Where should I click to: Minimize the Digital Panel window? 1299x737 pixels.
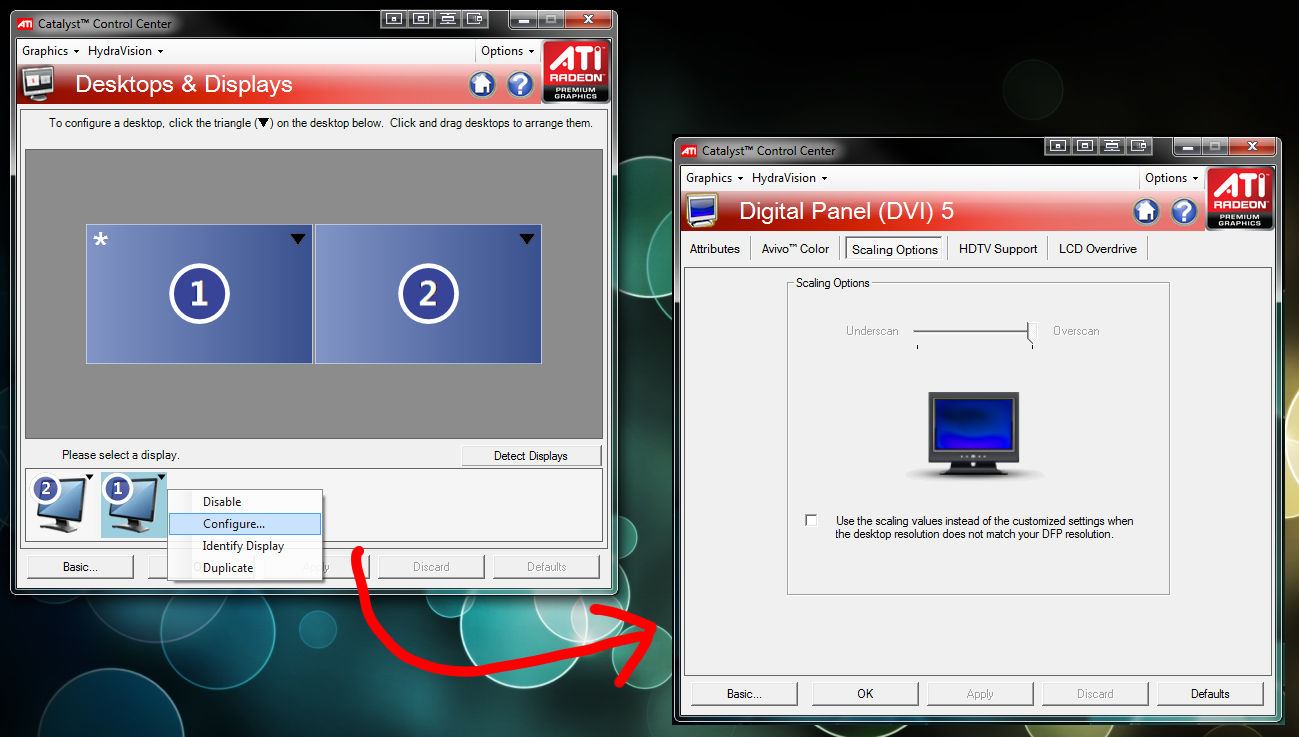[x=1188, y=146]
